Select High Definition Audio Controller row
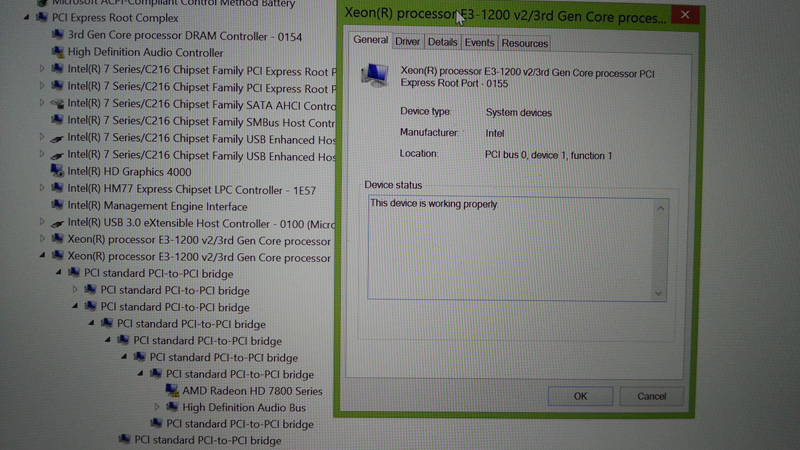The image size is (800, 450). tap(145, 52)
